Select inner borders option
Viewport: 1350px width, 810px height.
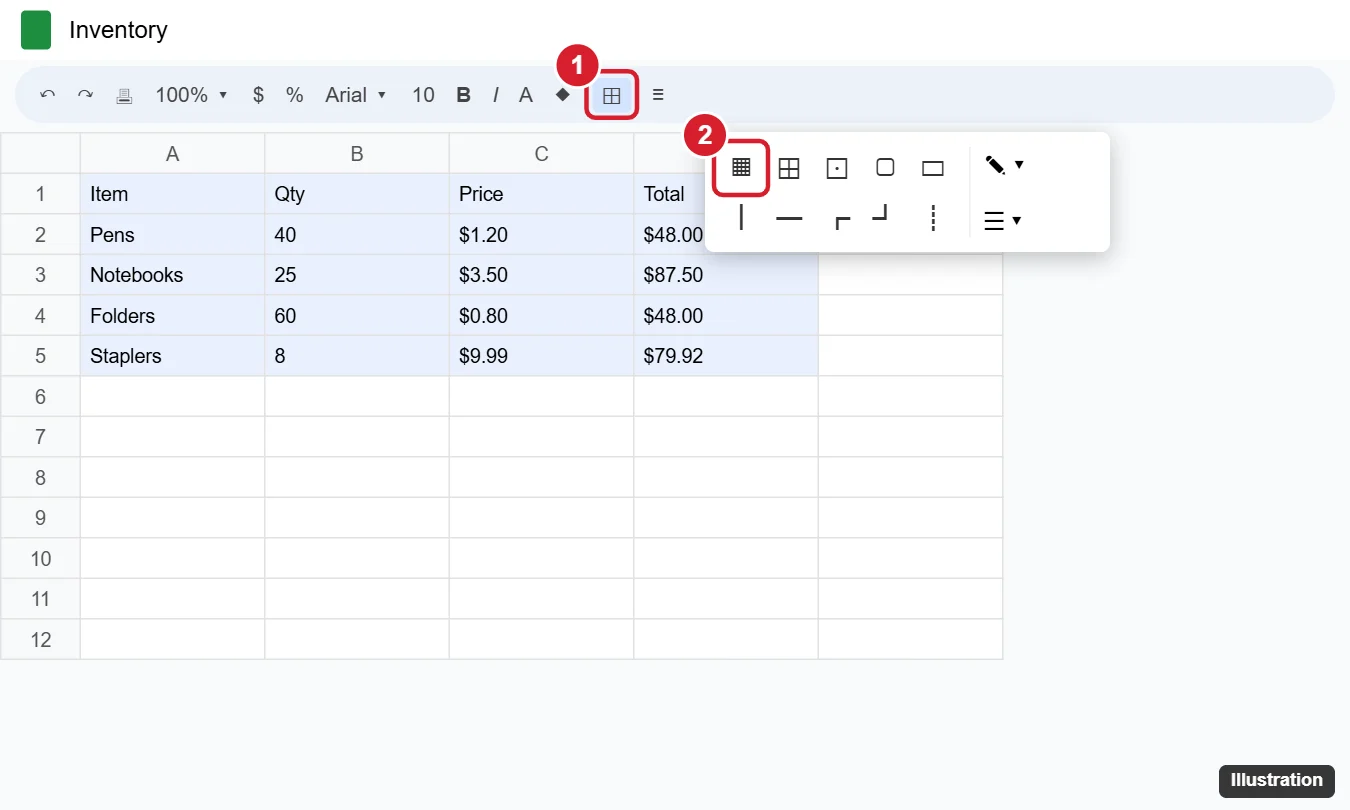789,168
